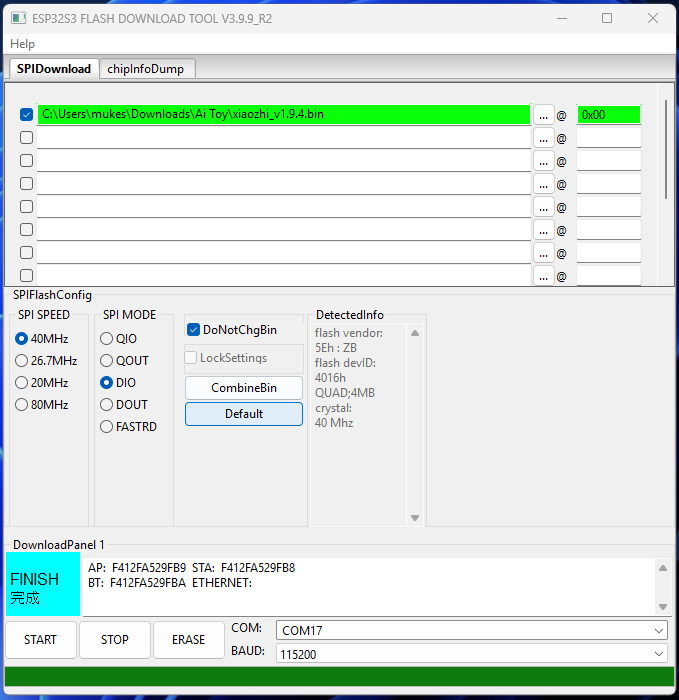Select QIO SPI mode

pos(118,339)
